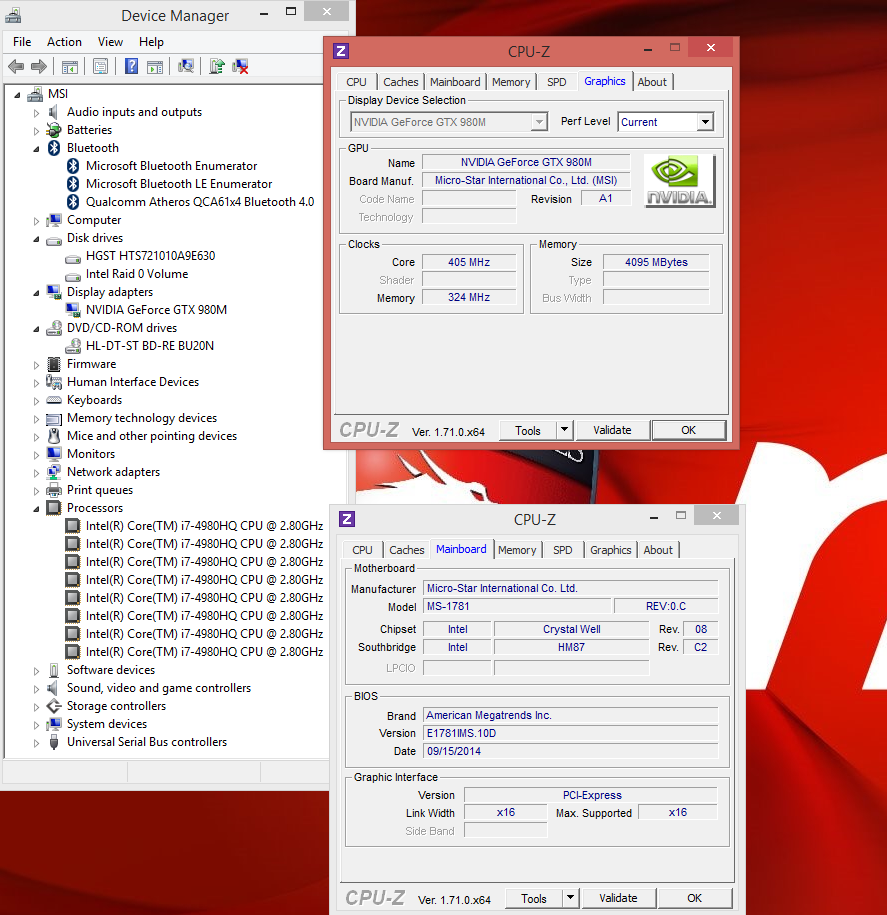
Task: Switch to Memory tab in the Mainboard CPU-Z window
Action: click(x=517, y=550)
